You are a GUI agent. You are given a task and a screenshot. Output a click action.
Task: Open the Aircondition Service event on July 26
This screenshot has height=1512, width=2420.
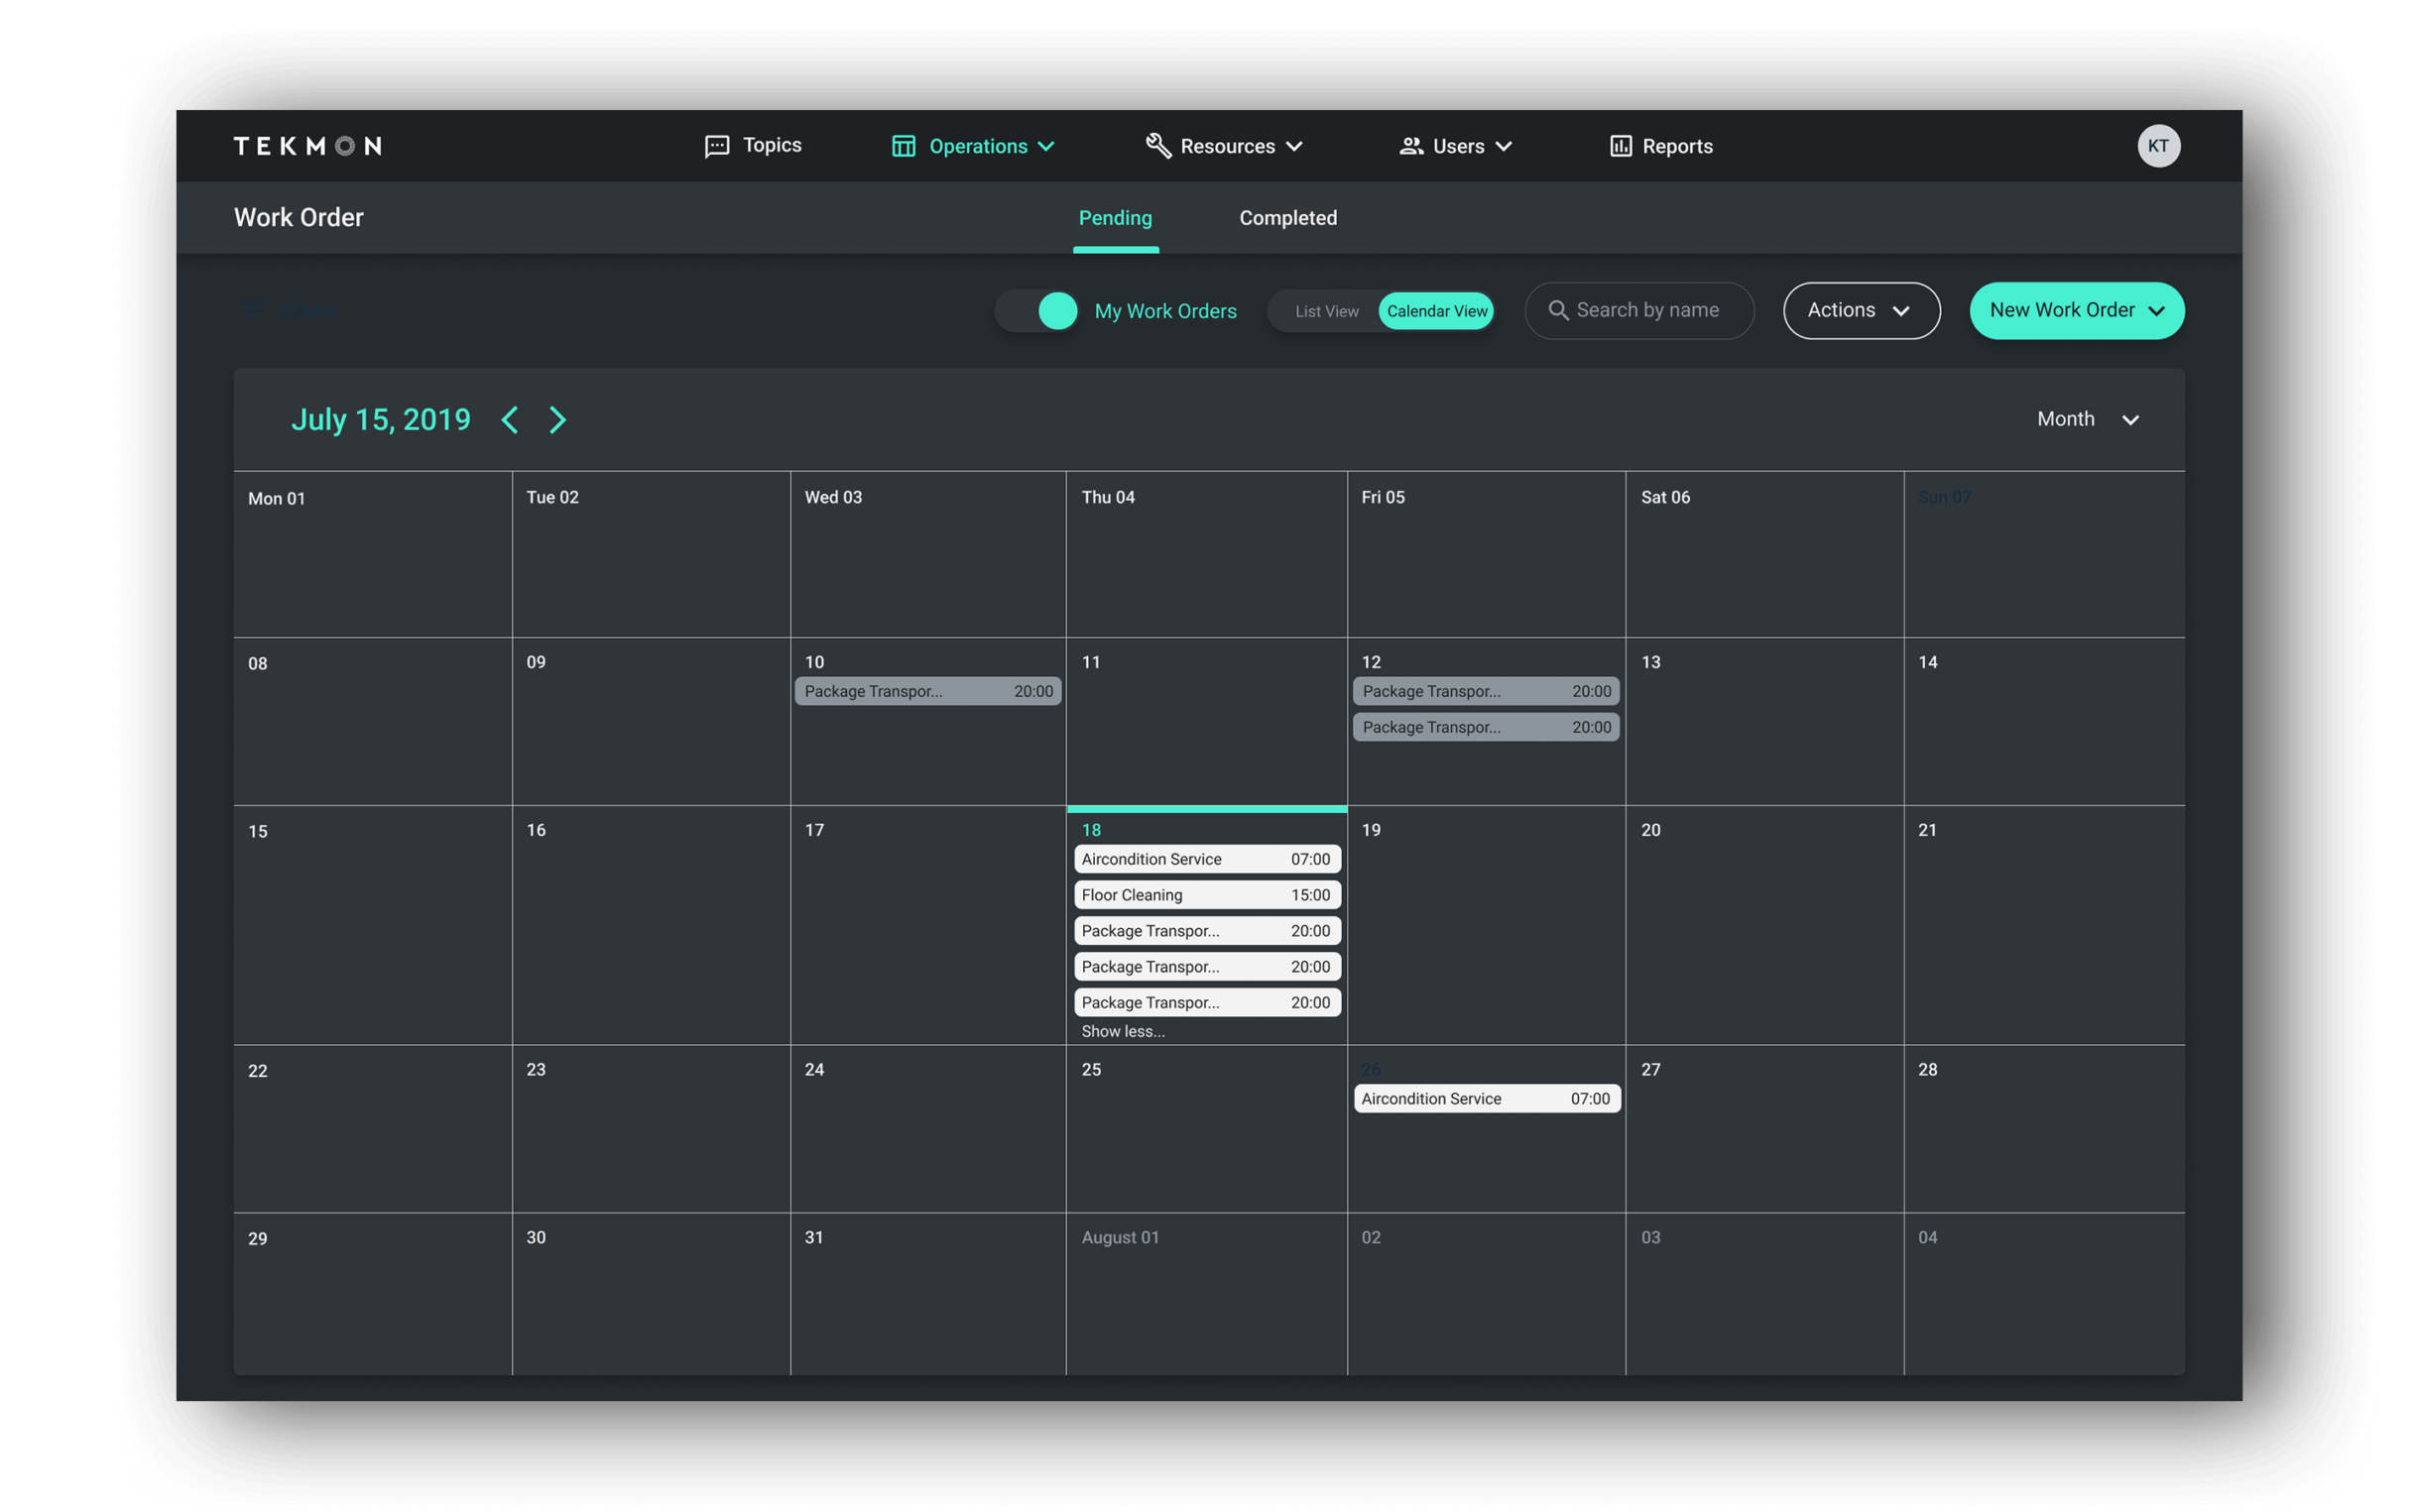1486,1098
